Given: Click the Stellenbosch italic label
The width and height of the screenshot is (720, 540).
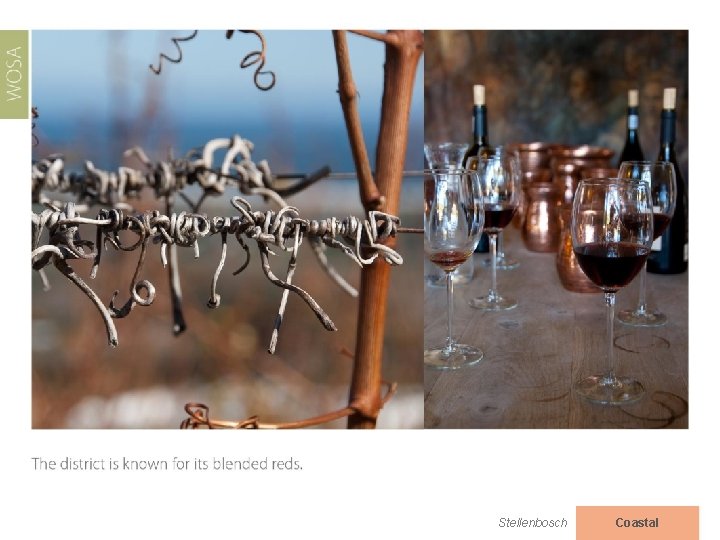Looking at the screenshot, I should pyautogui.click(x=533, y=523).
